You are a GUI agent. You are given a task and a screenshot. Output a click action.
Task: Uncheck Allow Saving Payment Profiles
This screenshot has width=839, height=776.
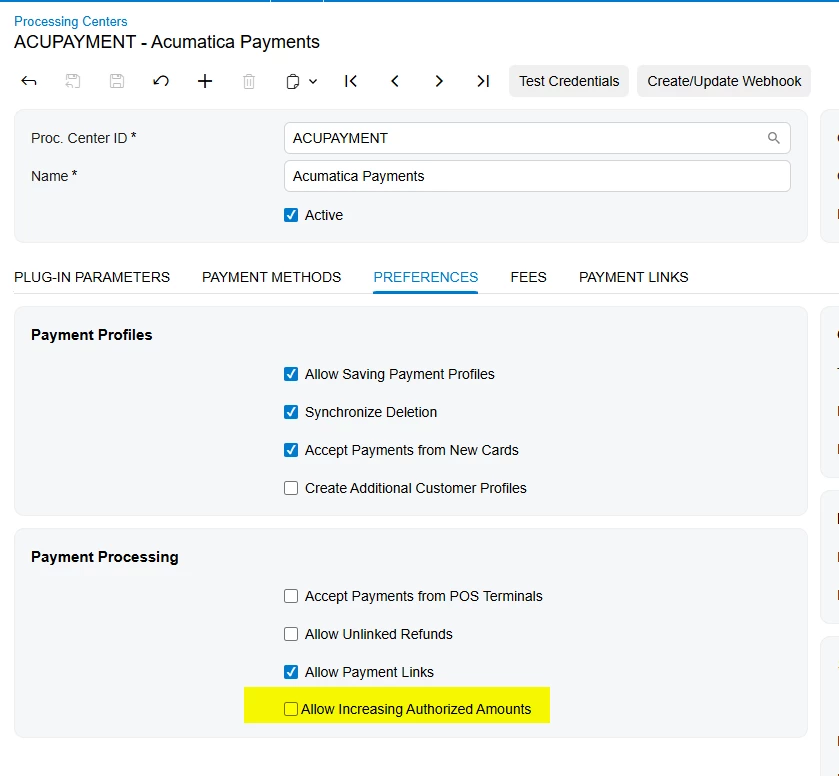291,374
